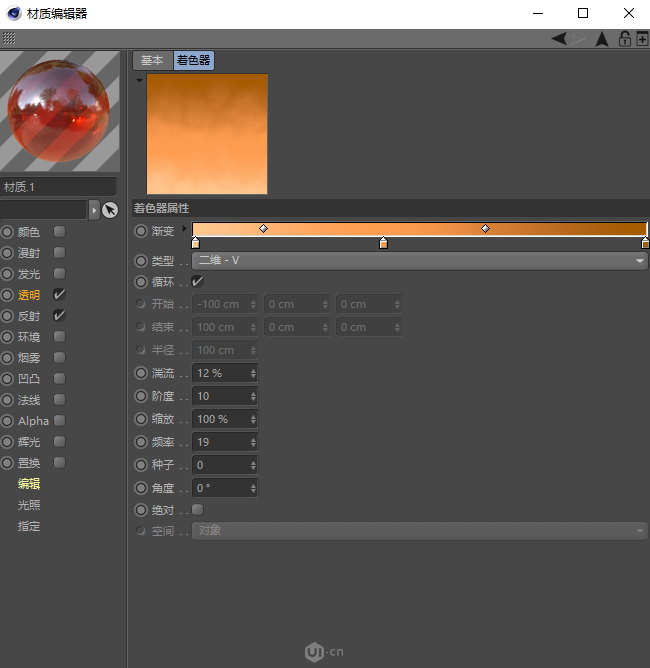Click the keyframe circle beside 湍流

click(x=141, y=373)
